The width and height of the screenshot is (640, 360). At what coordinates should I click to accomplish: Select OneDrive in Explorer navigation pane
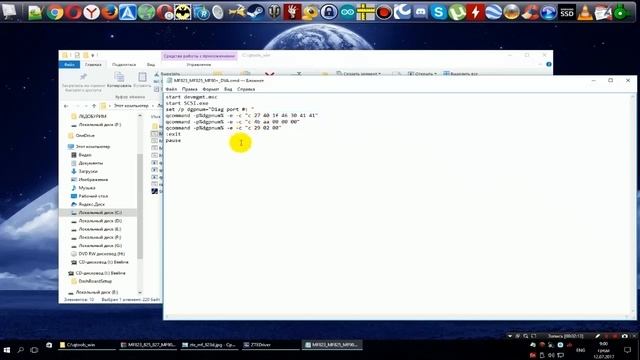pyautogui.click(x=85, y=136)
